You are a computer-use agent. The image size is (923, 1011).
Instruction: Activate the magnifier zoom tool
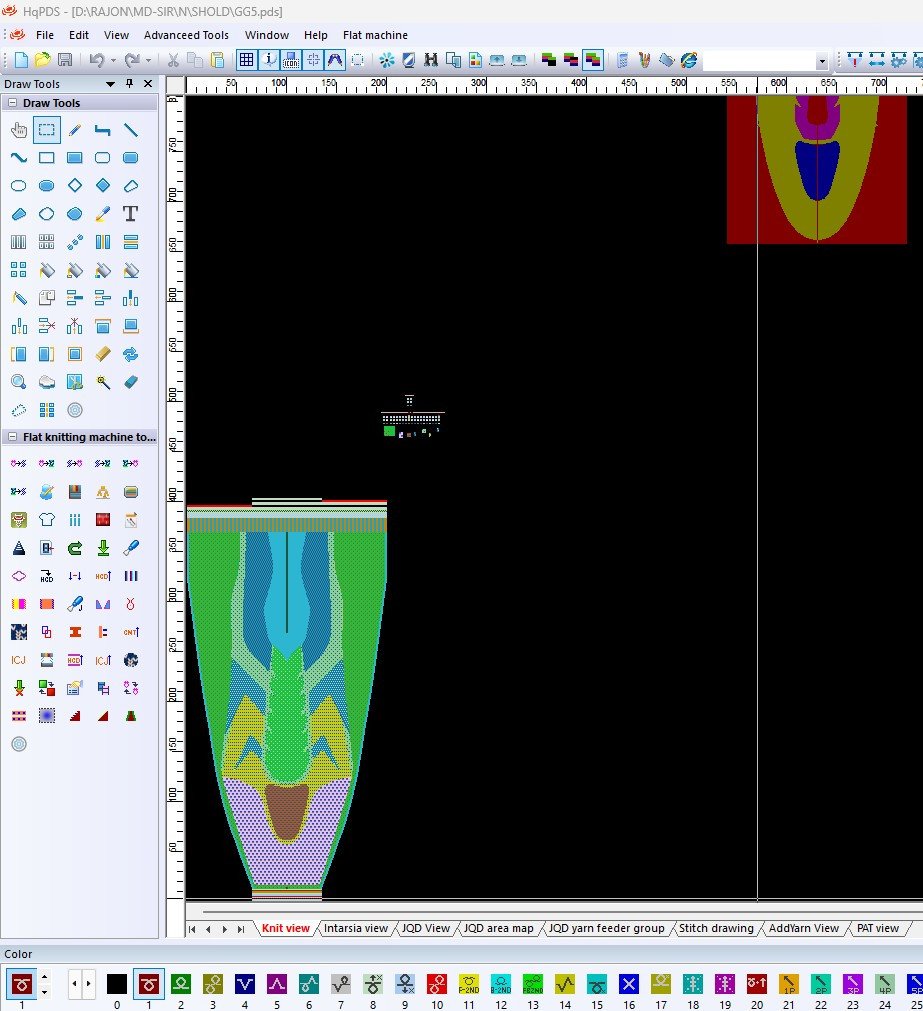(x=18, y=382)
